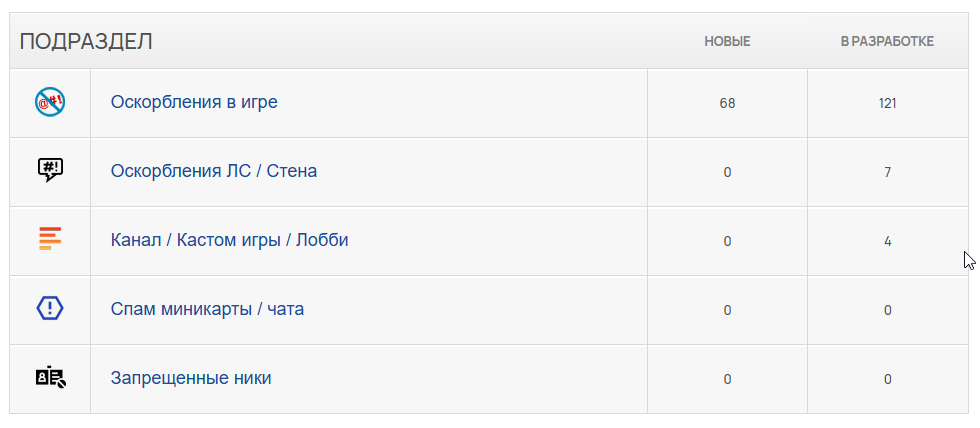Click in-progress count in Спам миникарты row
Screen dimensions: 980x428
(888, 310)
